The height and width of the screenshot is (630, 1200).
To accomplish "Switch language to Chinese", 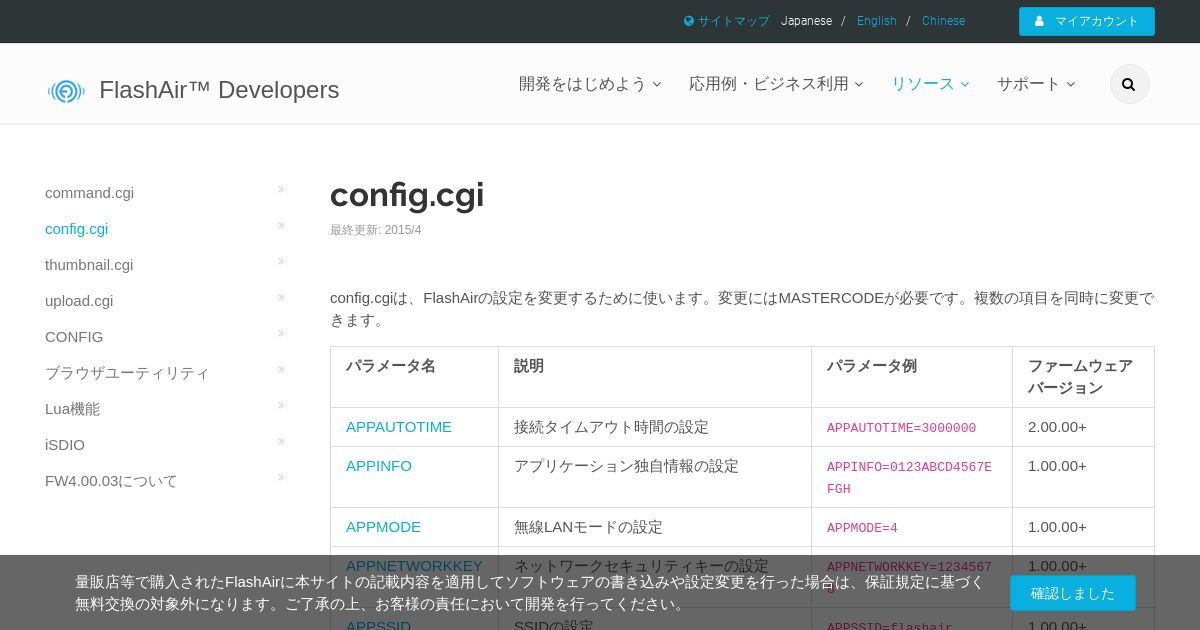I will (943, 21).
